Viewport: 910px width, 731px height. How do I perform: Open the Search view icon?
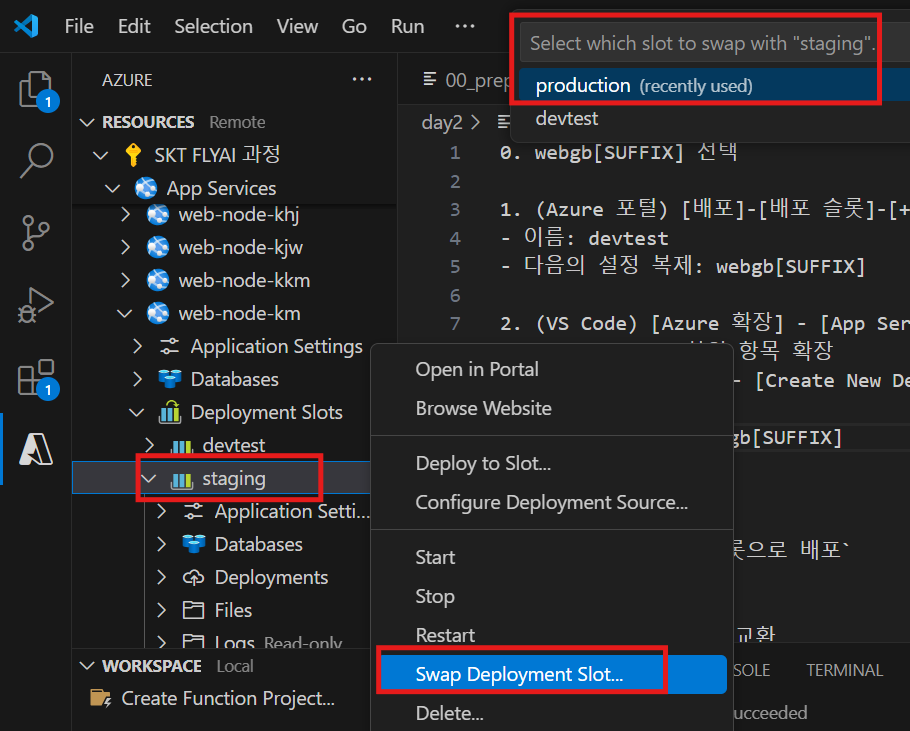36,161
